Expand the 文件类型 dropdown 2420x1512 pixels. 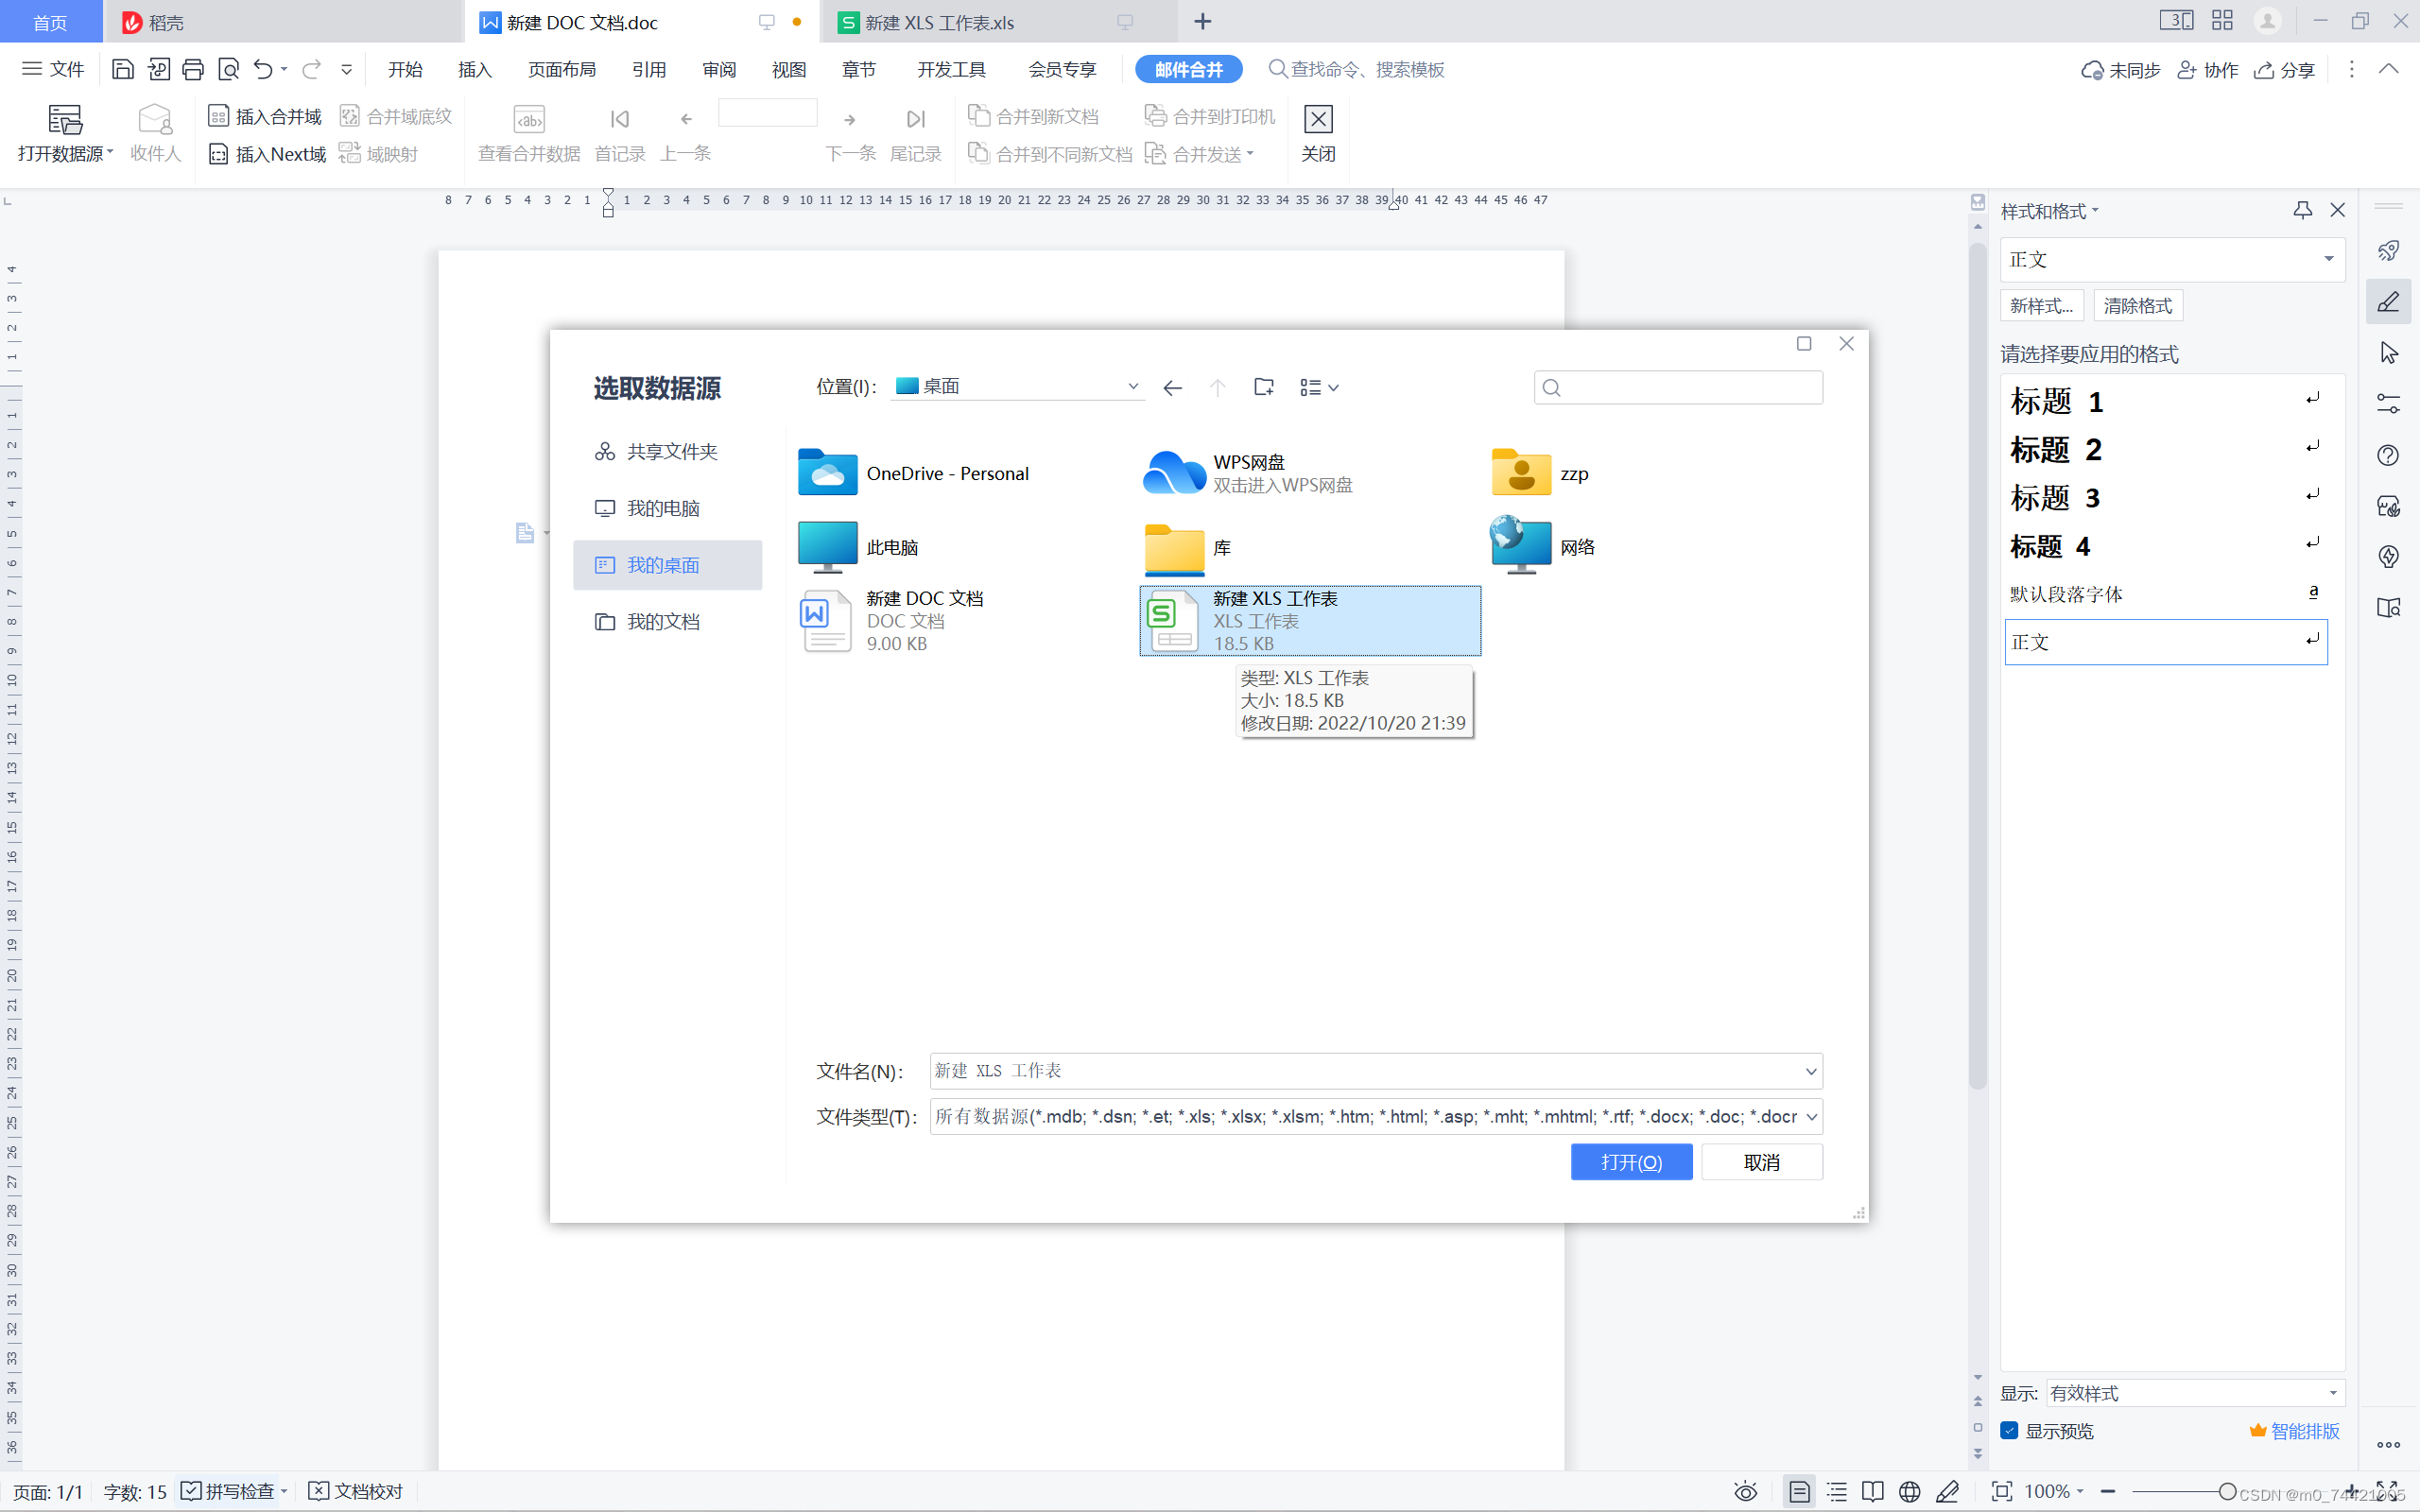(1811, 1116)
